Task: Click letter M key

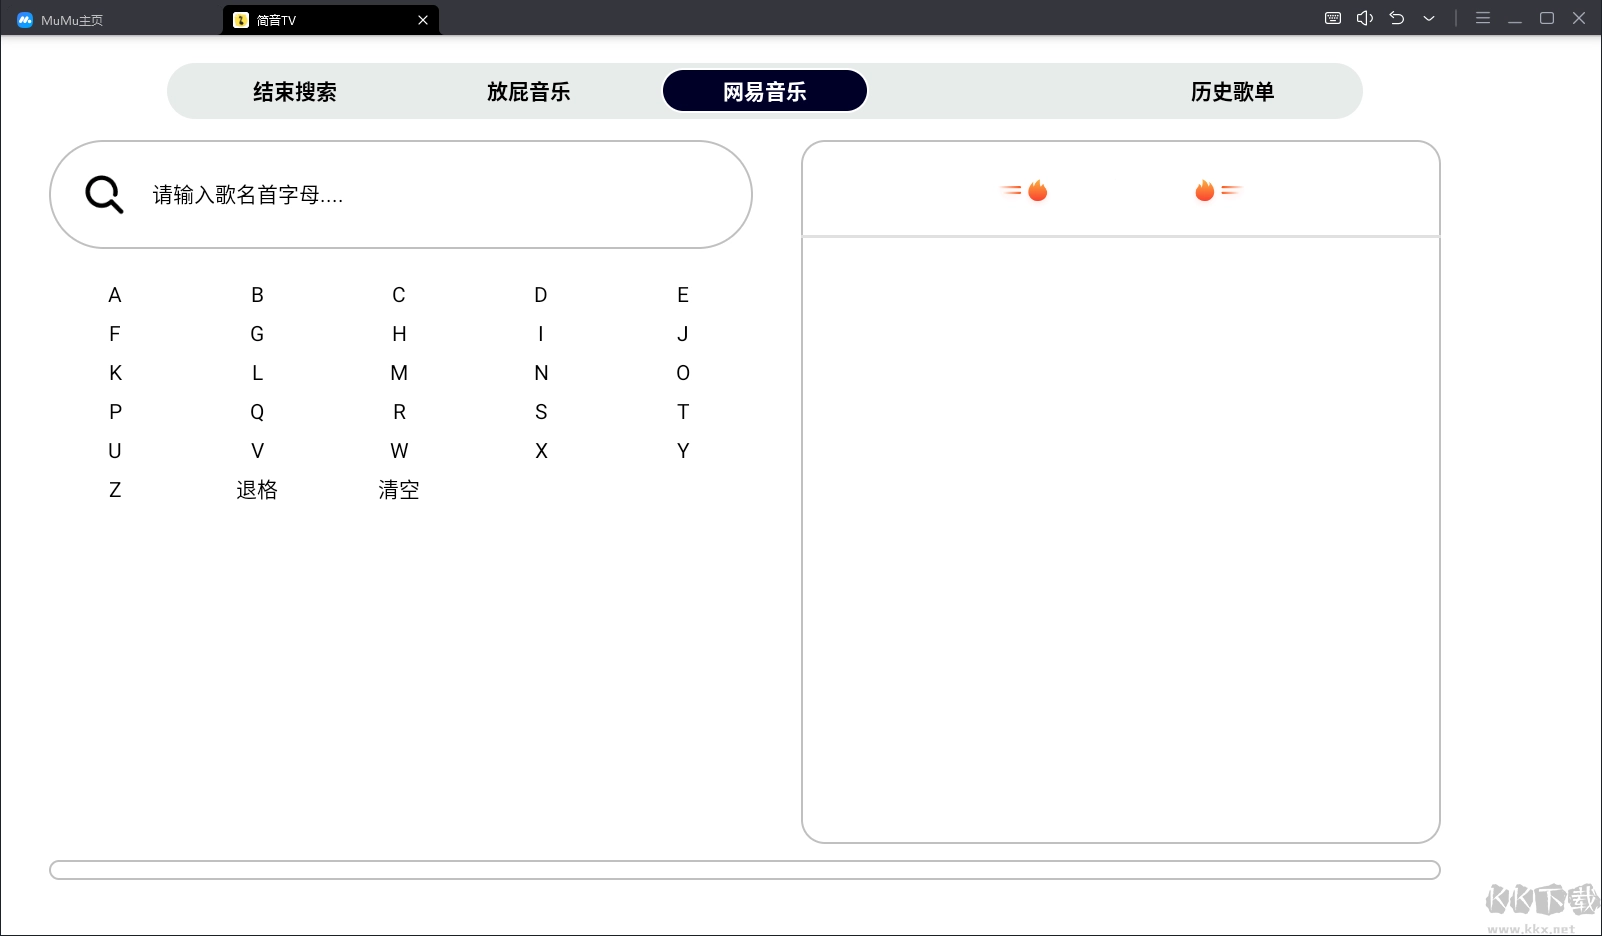Action: tap(399, 373)
